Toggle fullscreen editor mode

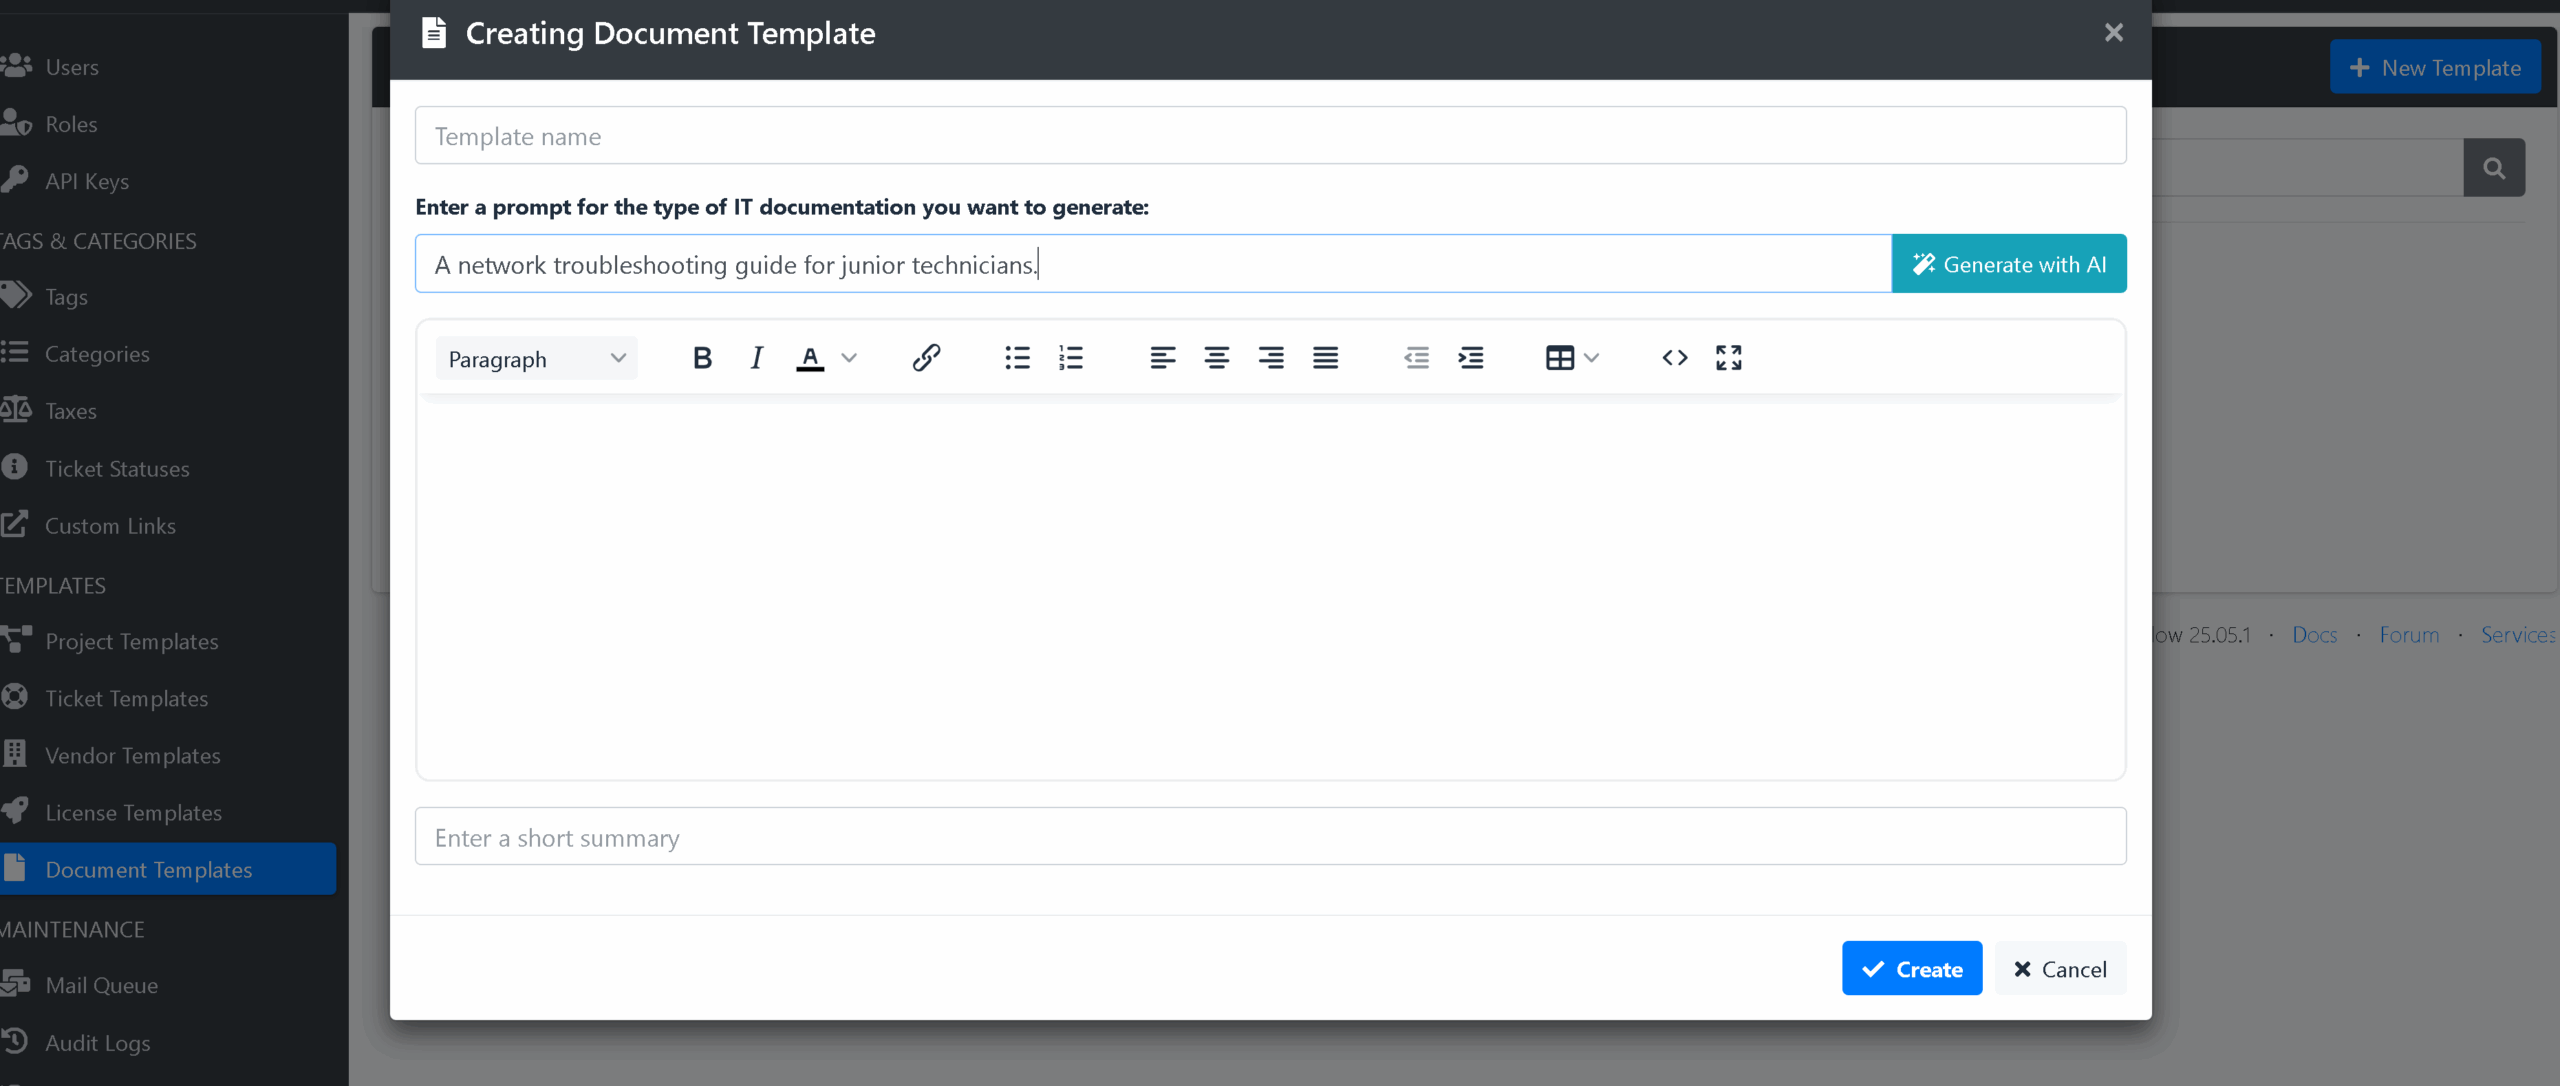pos(1729,358)
